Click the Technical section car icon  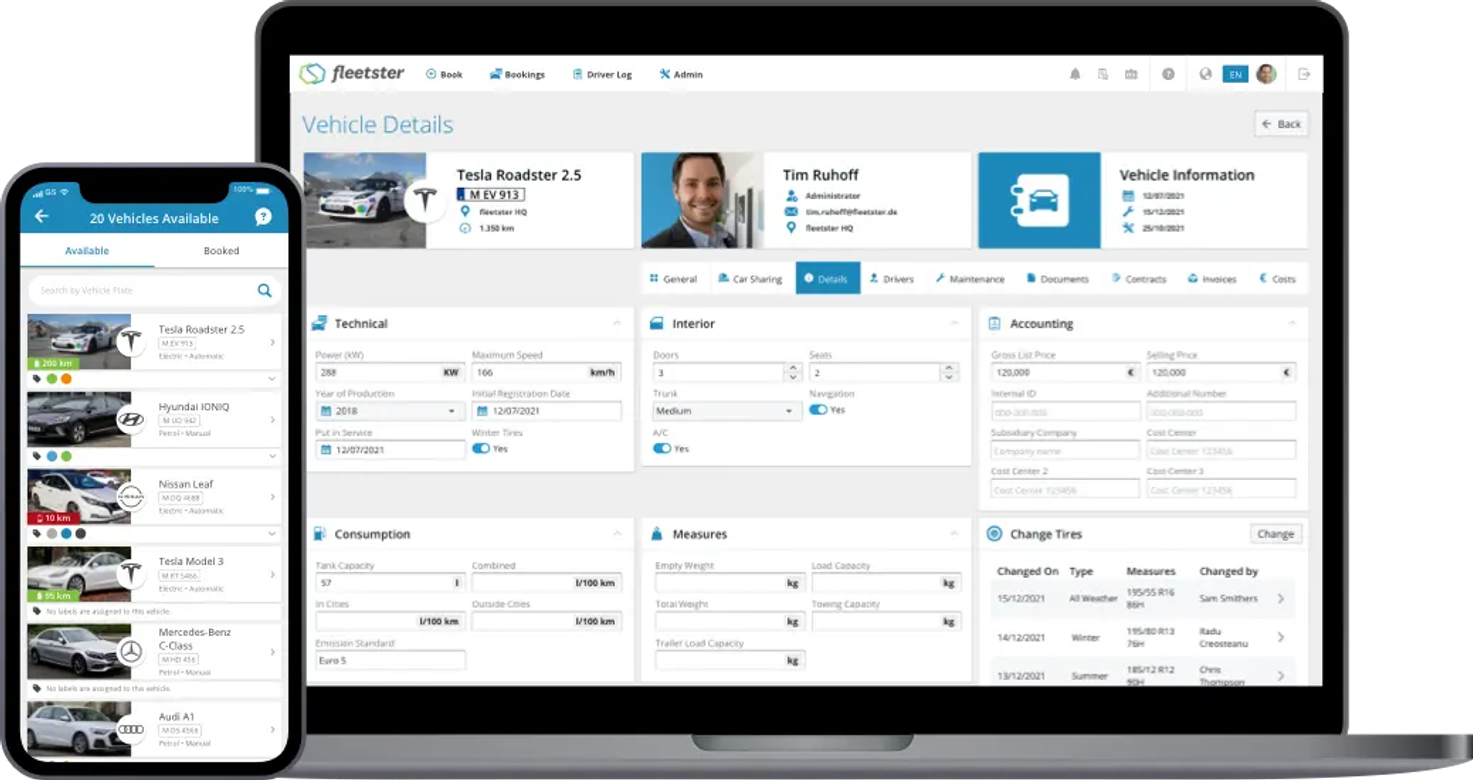(x=320, y=323)
